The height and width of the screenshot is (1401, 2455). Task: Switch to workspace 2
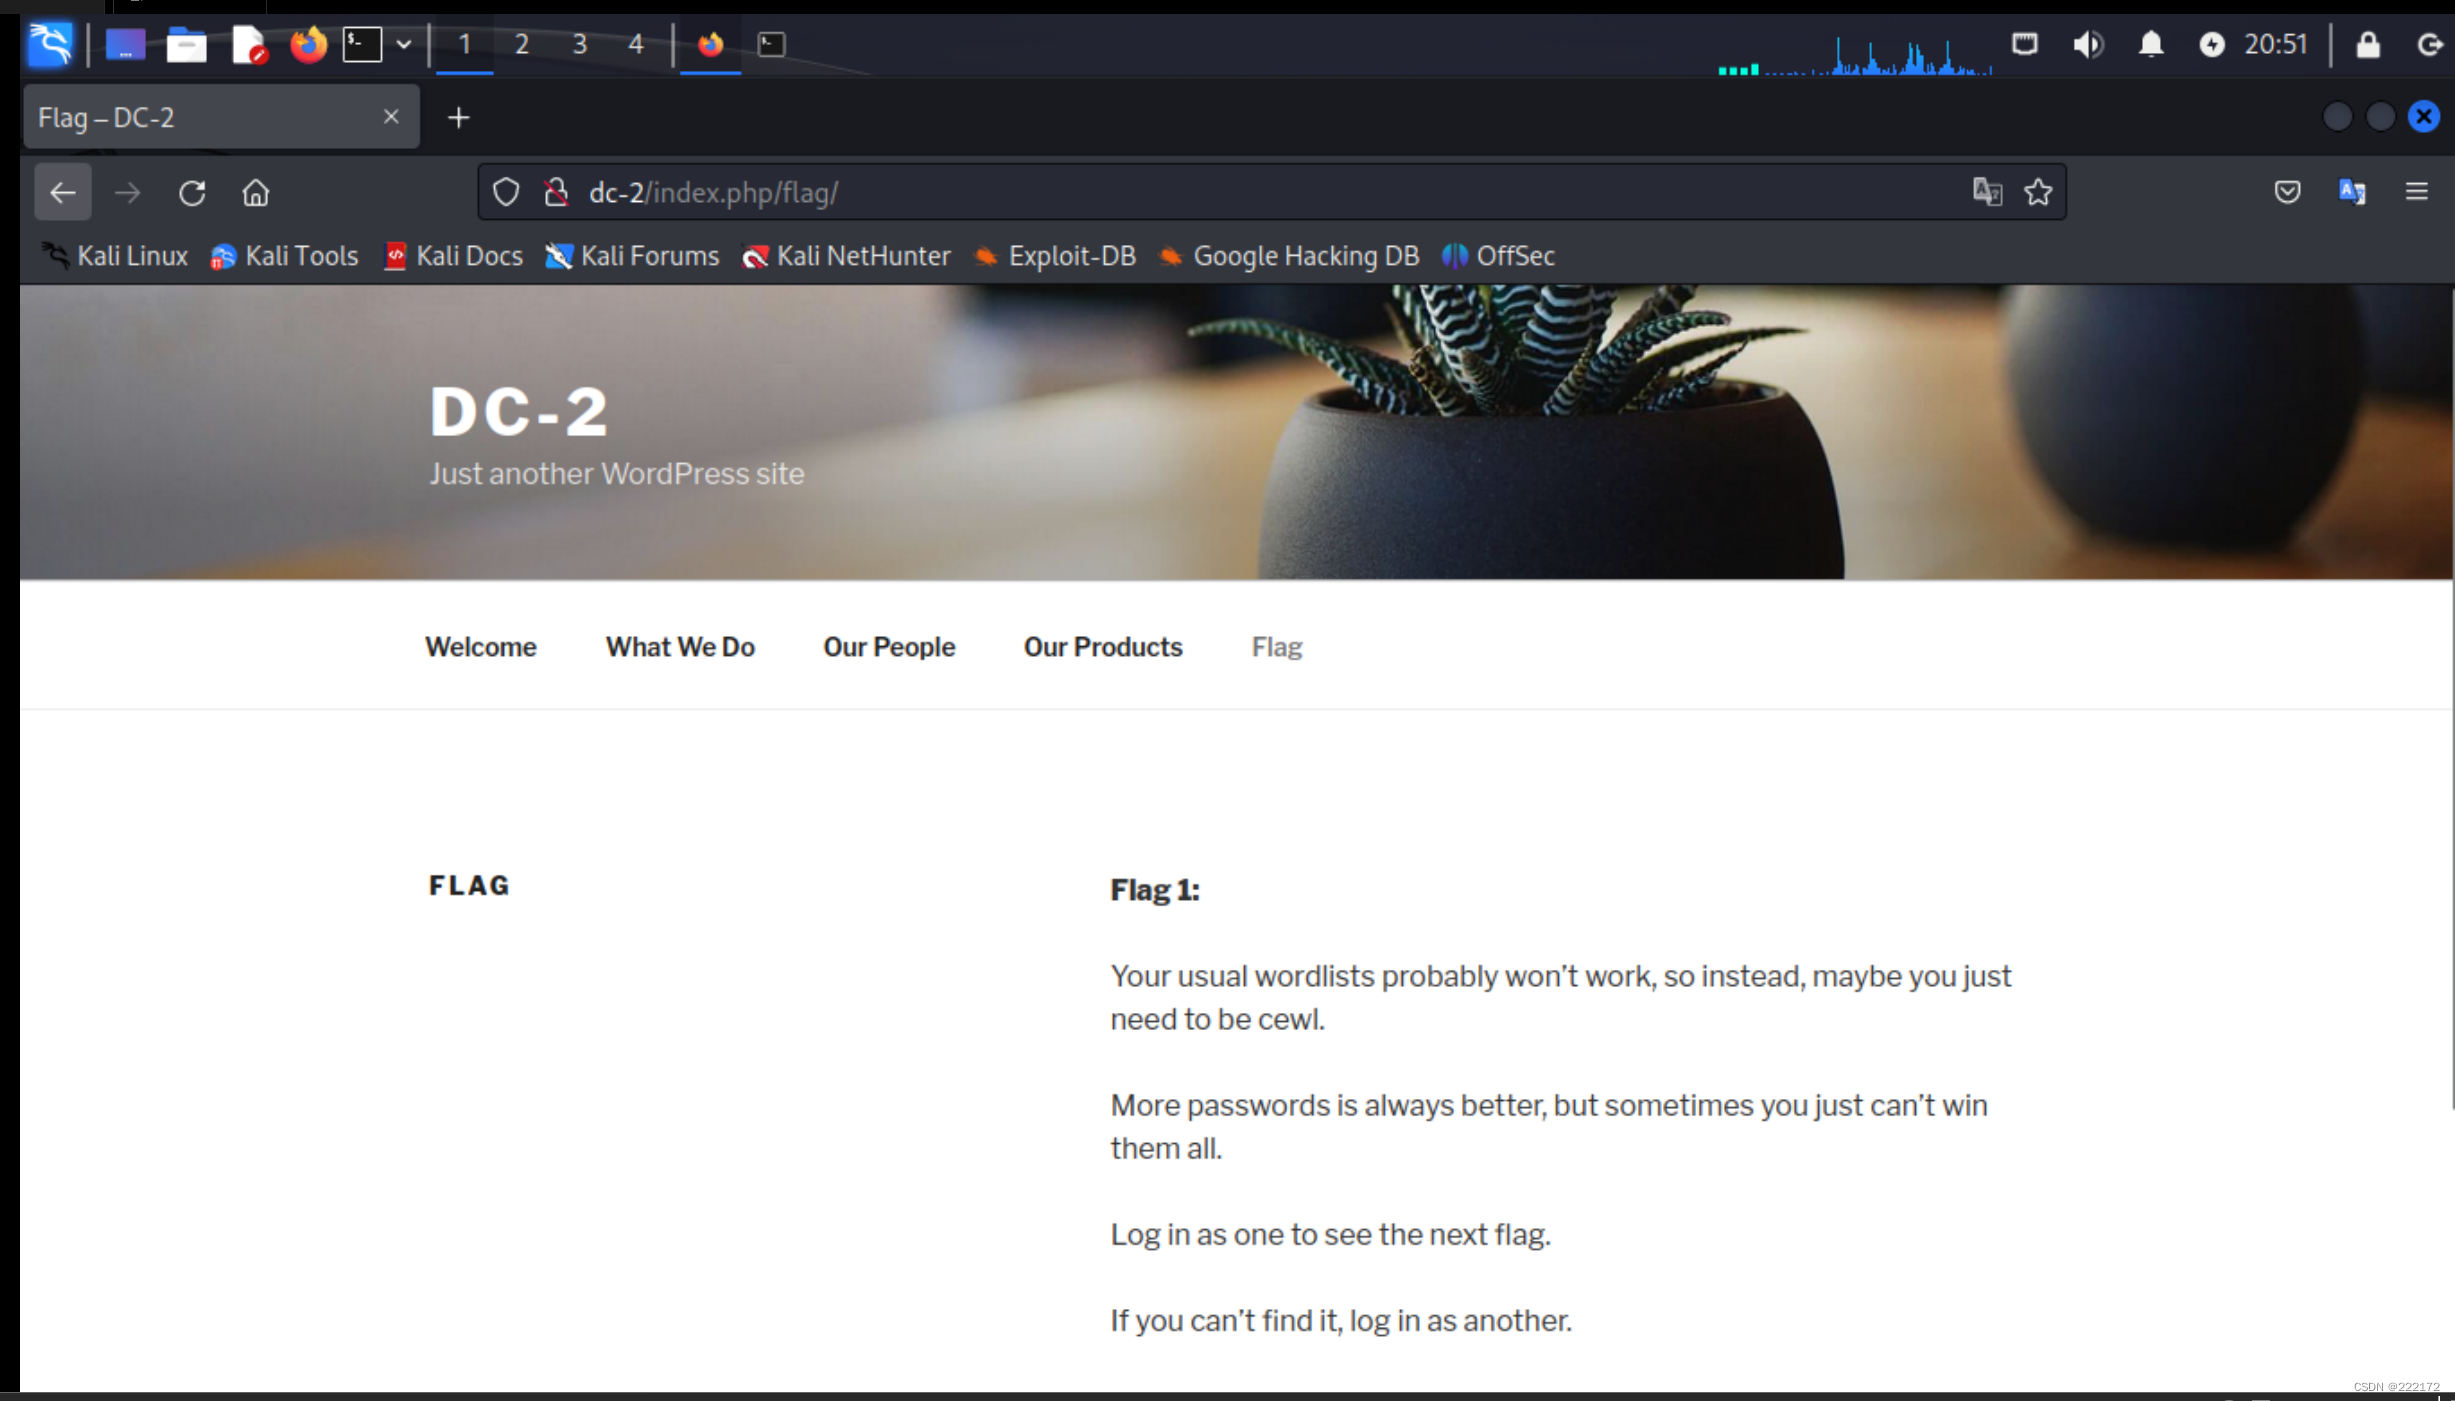click(521, 44)
